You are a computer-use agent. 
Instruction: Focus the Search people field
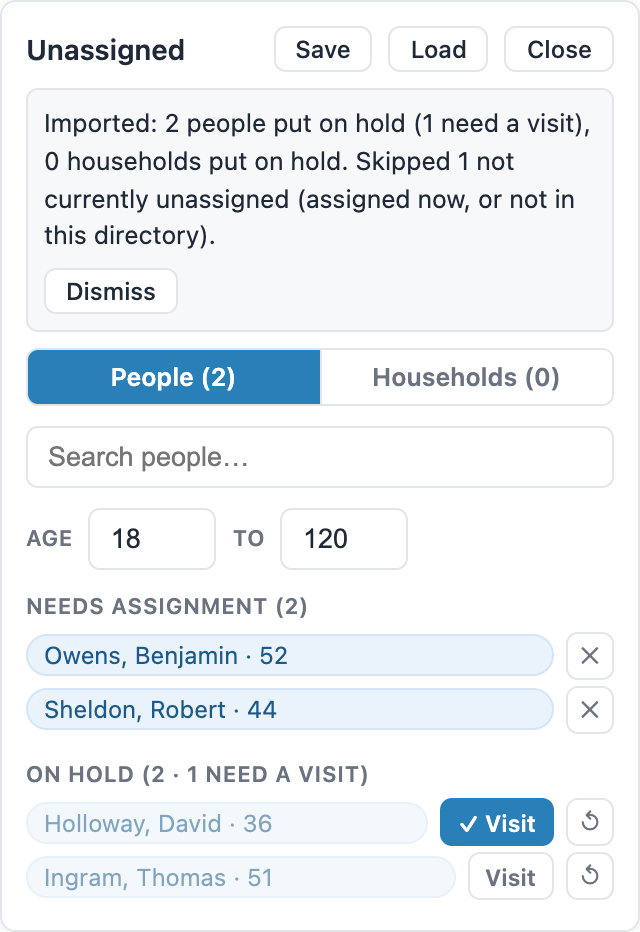[x=320, y=457]
